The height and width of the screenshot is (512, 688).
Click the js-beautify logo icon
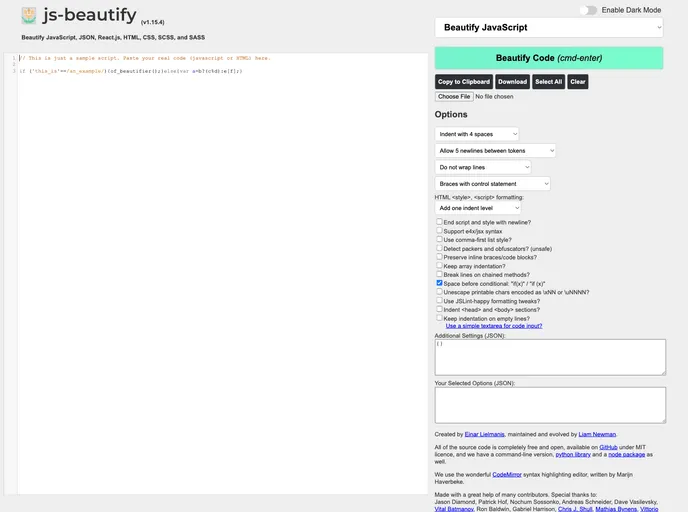[x=29, y=16]
